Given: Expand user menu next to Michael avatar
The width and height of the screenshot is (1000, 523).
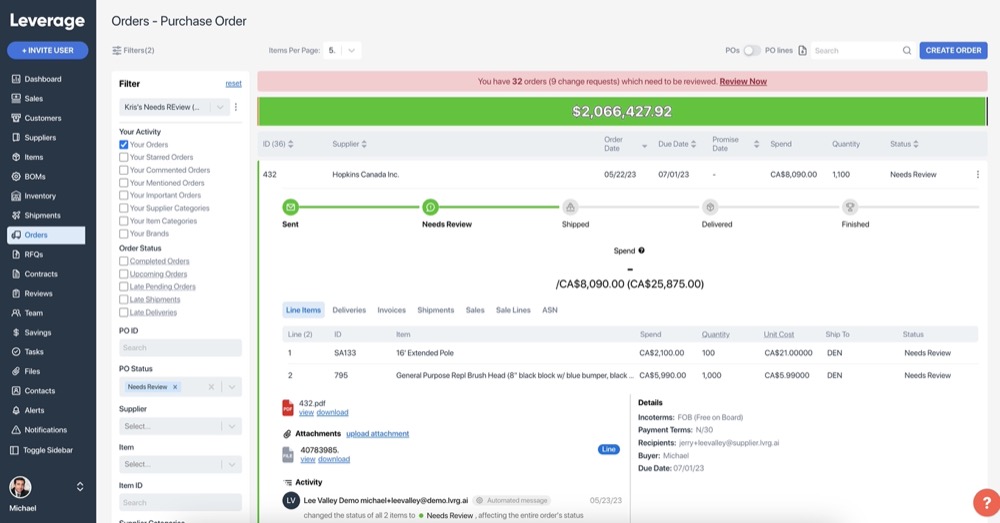Looking at the screenshot, I should point(80,487).
